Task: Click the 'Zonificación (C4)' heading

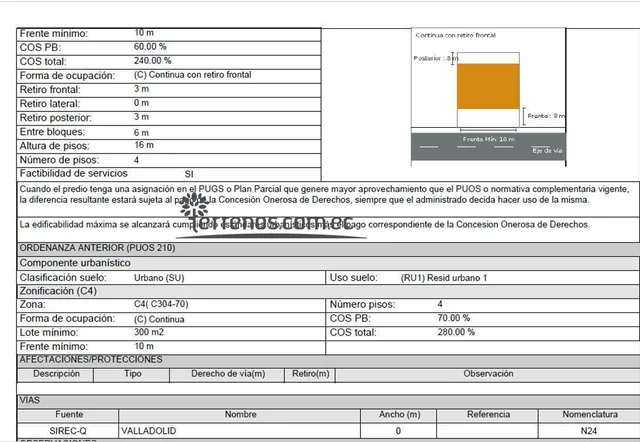Action: (x=58, y=291)
